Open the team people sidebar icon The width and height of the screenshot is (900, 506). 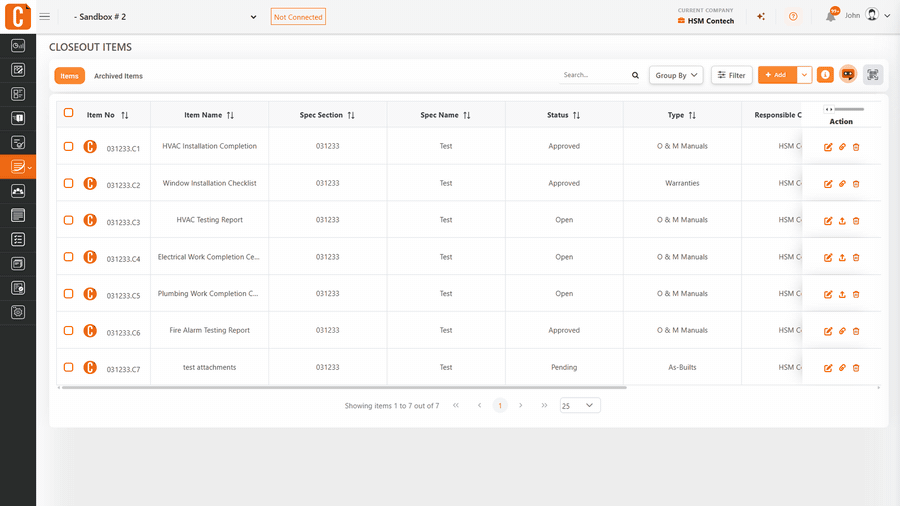[x=18, y=191]
